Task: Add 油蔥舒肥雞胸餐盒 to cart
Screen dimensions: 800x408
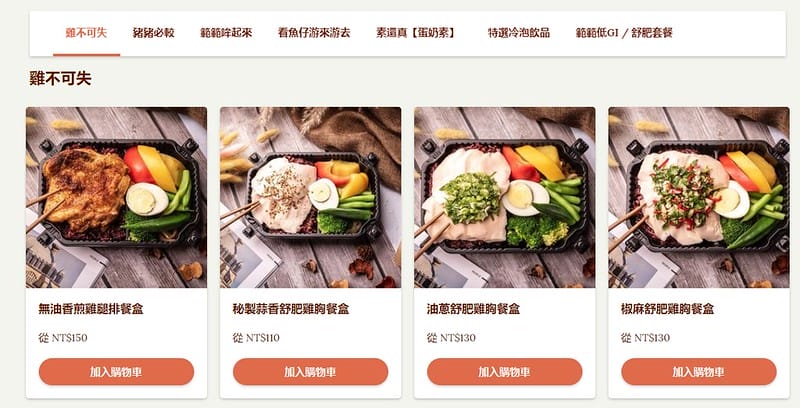Action: 505,372
